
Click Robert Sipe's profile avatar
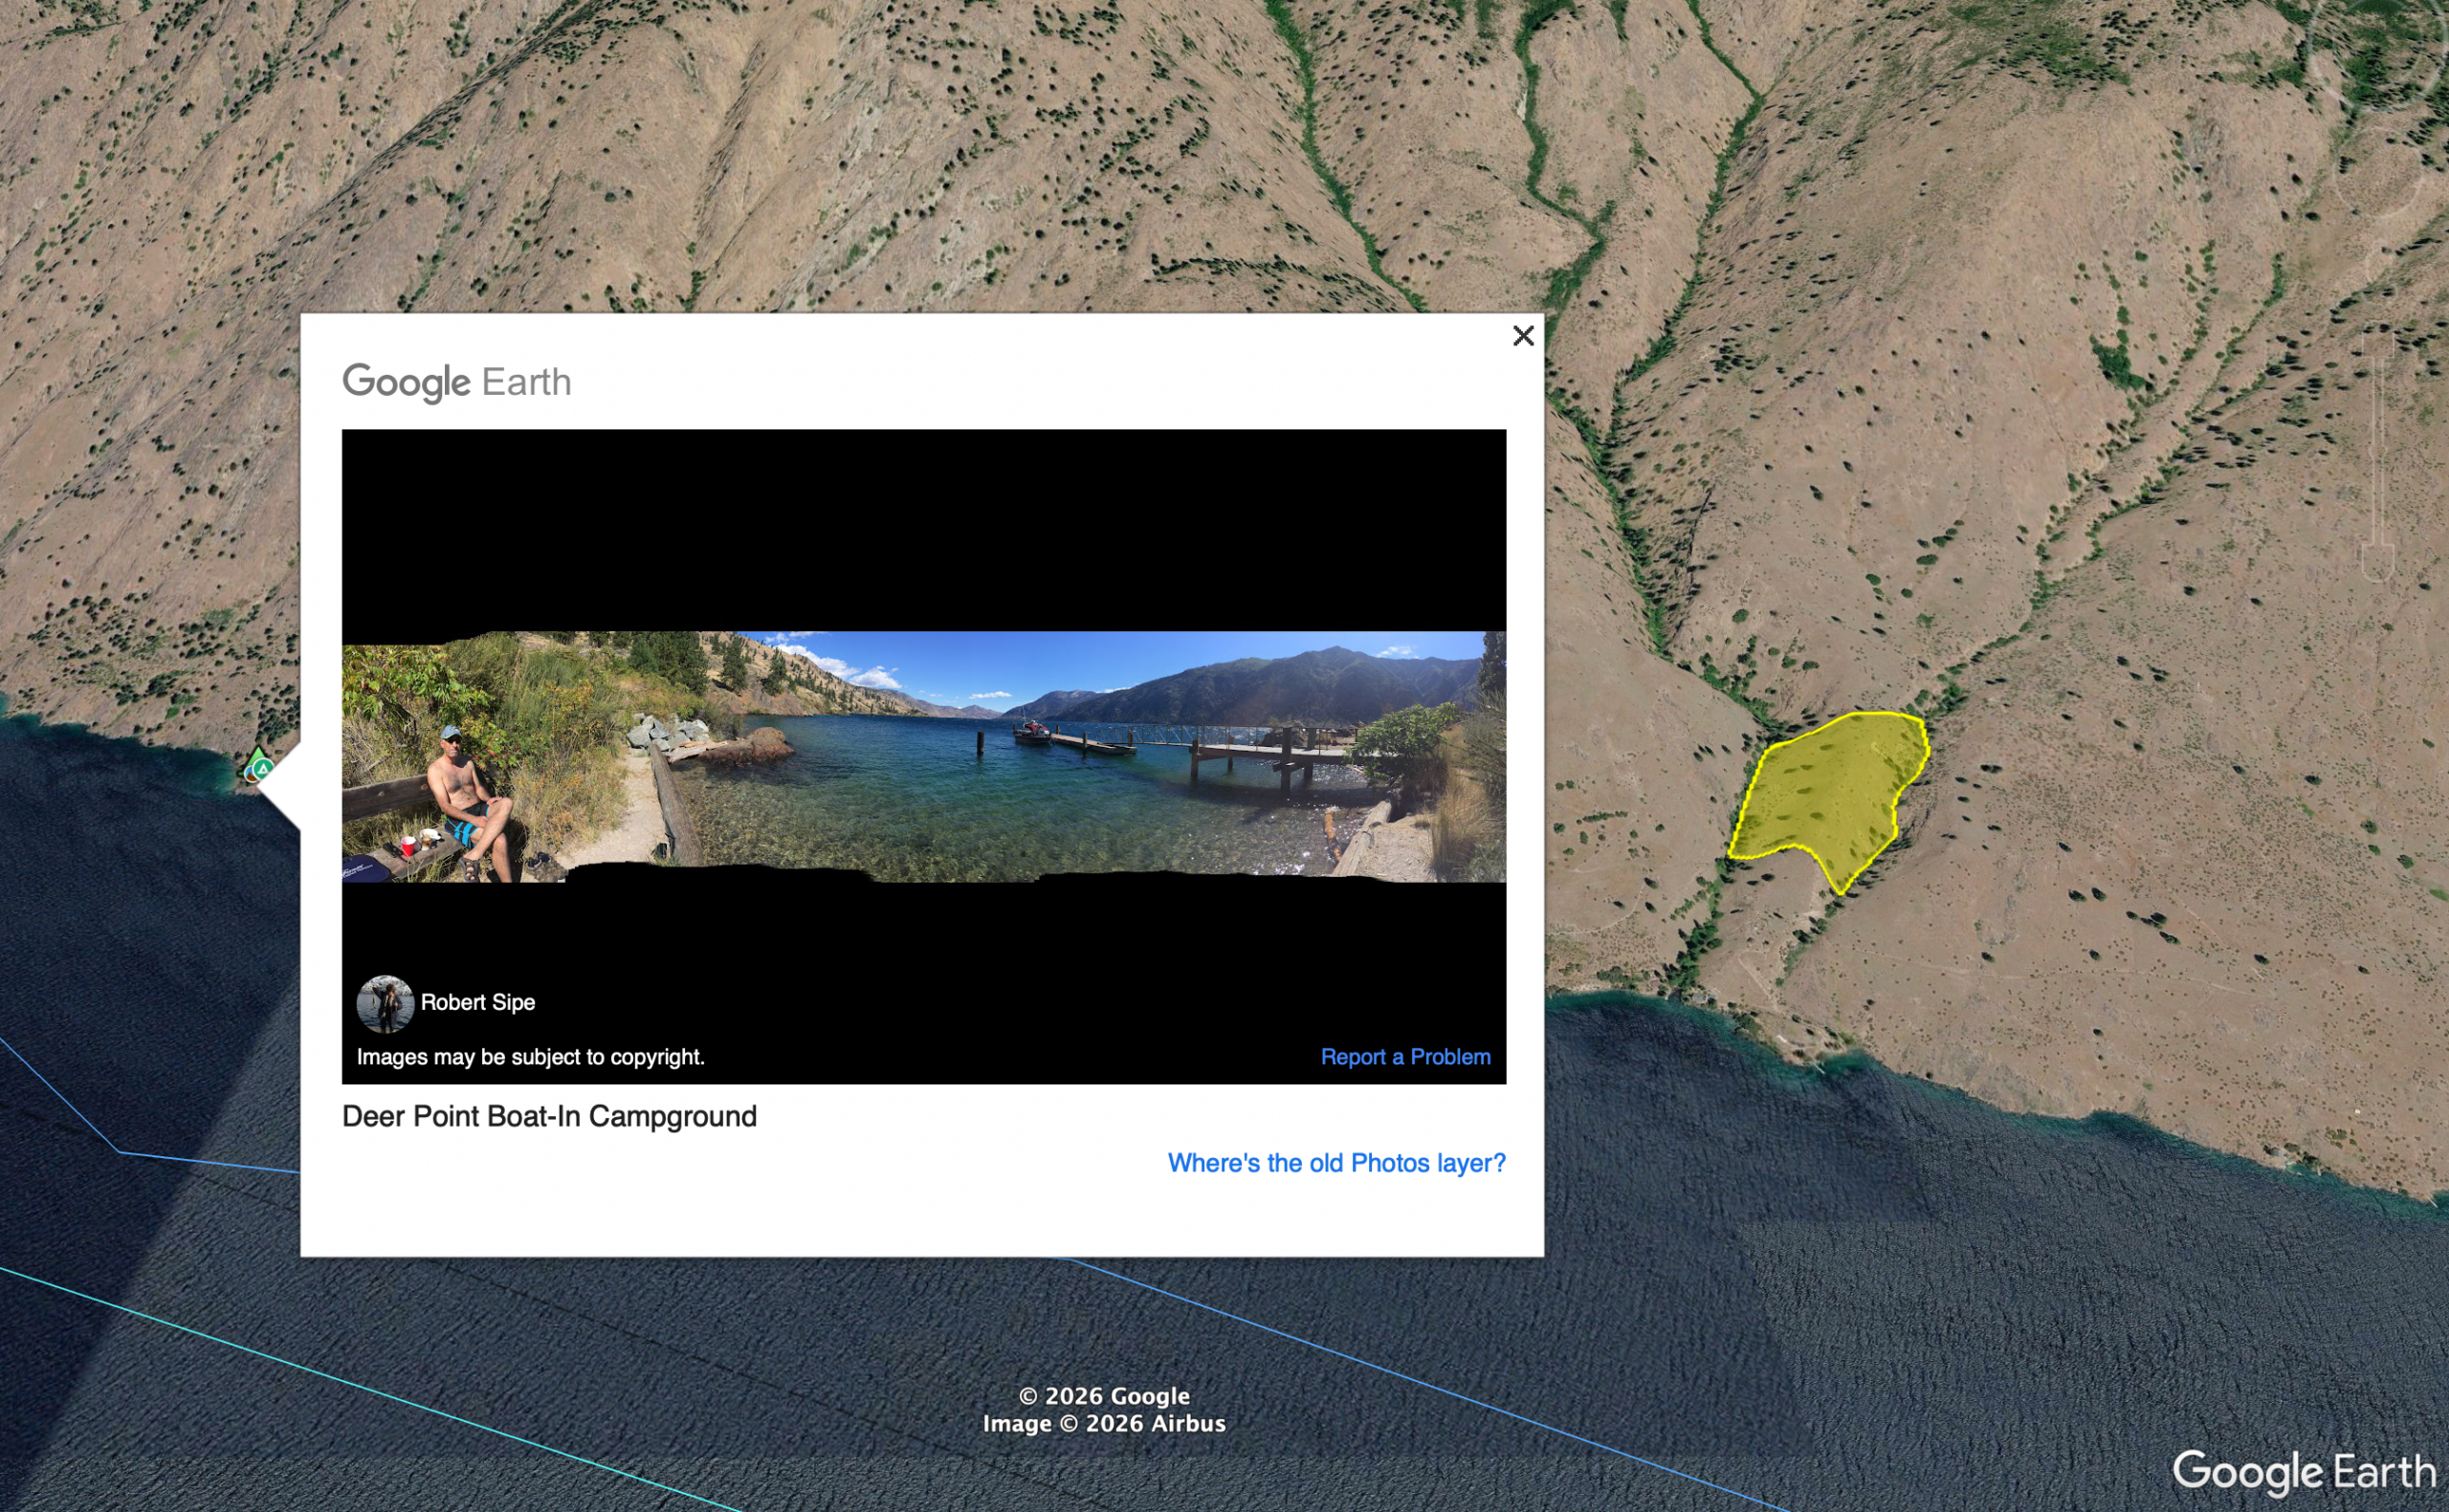pos(385,1003)
